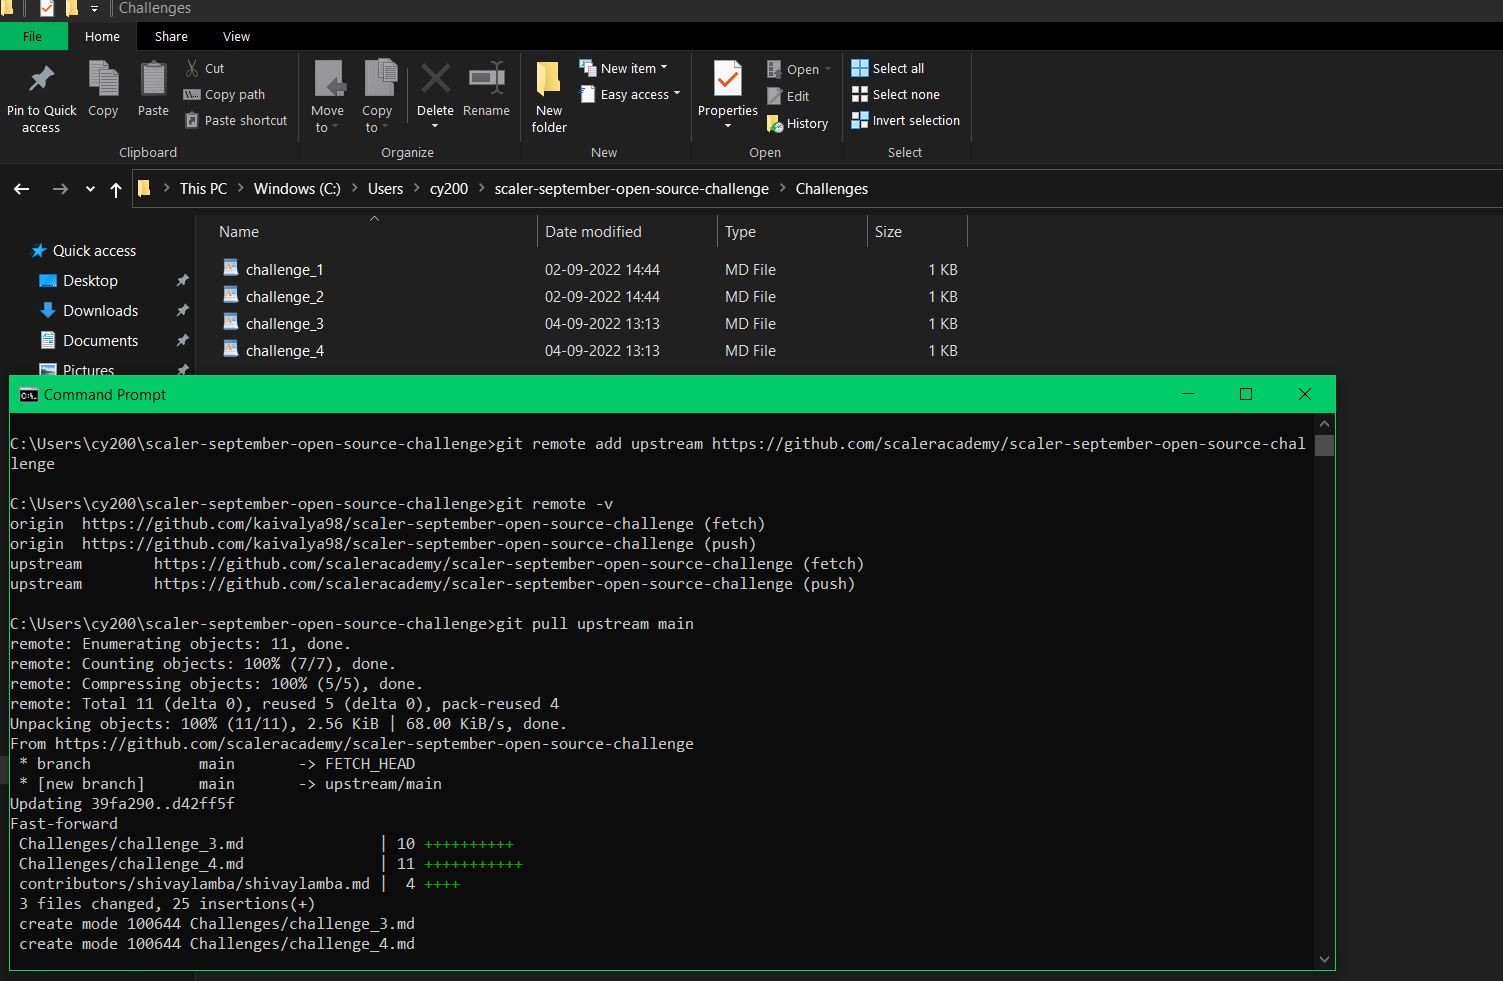Open quick access toolbar customize dropdown

[x=94, y=8]
